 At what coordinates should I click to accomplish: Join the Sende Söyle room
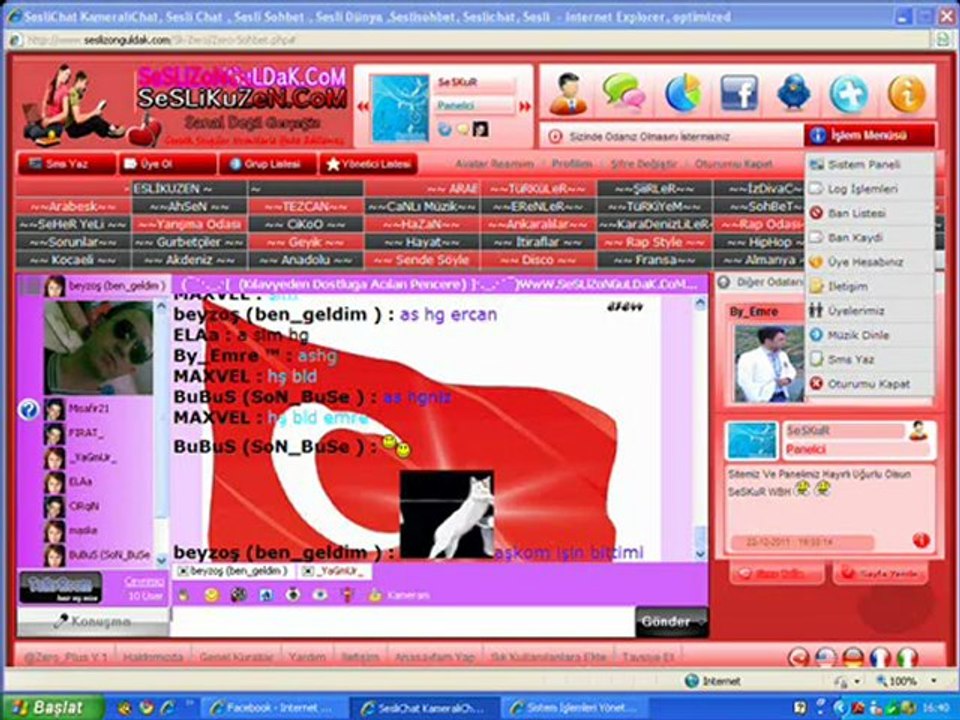pyautogui.click(x=422, y=260)
